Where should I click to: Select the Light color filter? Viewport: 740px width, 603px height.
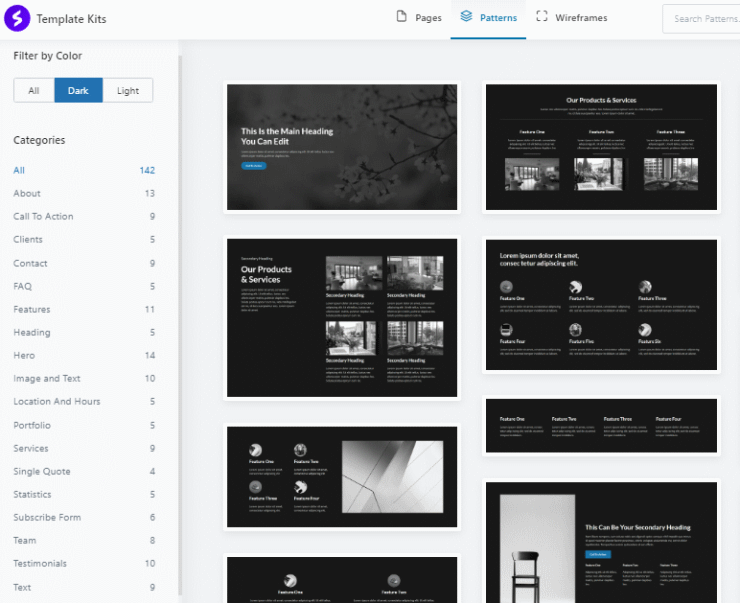[x=128, y=91]
